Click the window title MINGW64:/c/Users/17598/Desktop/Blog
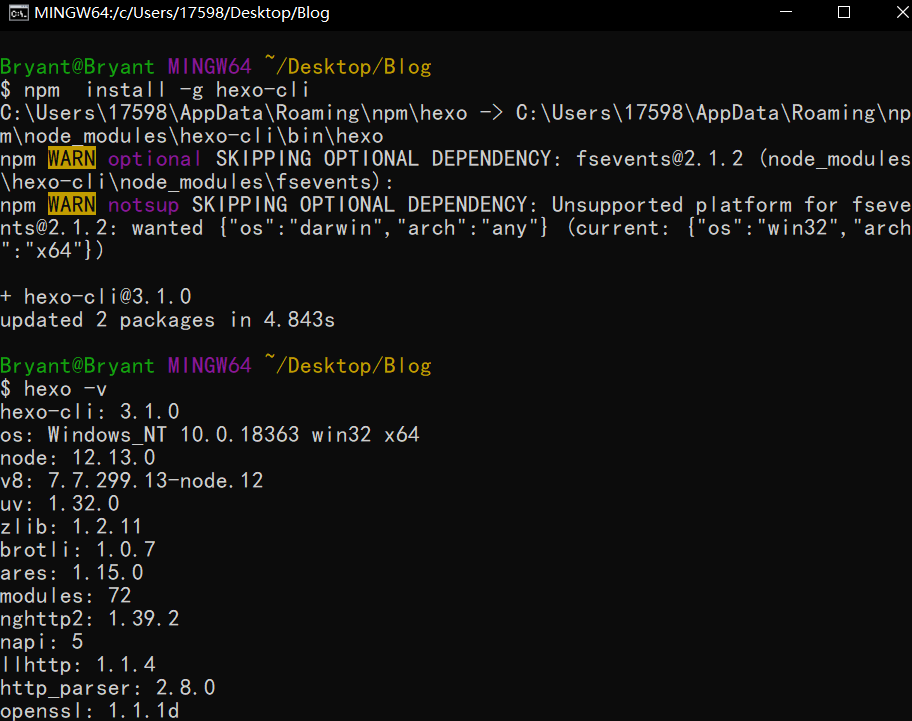The image size is (912, 721). point(182,13)
